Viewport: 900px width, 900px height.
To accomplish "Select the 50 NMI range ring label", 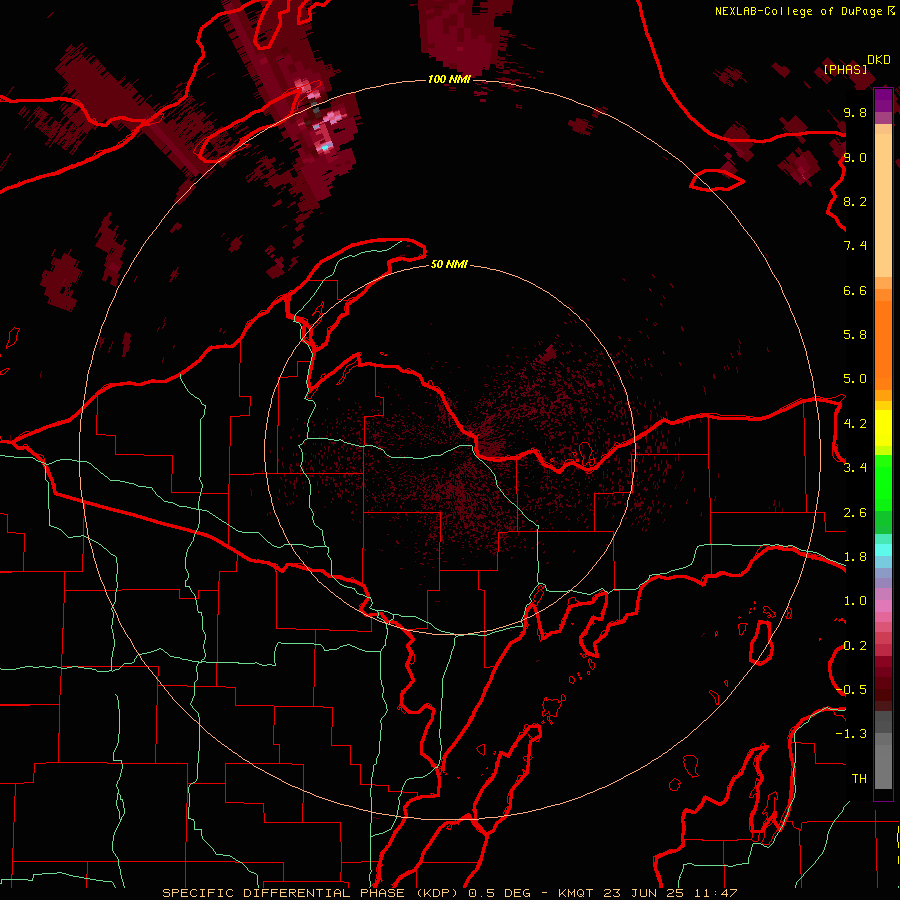I will coord(449,264).
